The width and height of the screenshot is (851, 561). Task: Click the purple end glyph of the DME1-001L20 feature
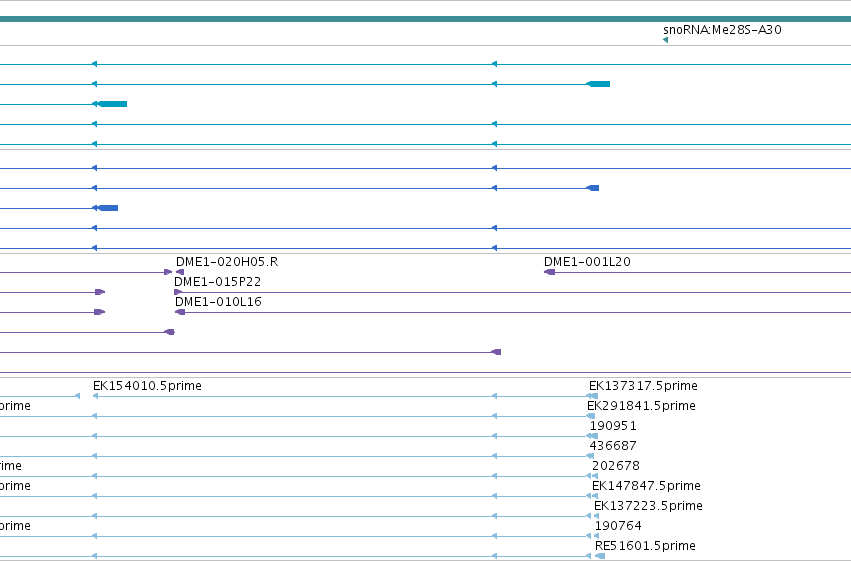coord(549,272)
